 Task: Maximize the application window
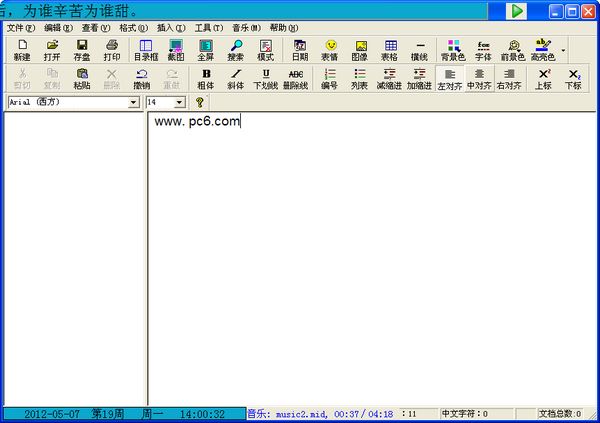(x=572, y=11)
